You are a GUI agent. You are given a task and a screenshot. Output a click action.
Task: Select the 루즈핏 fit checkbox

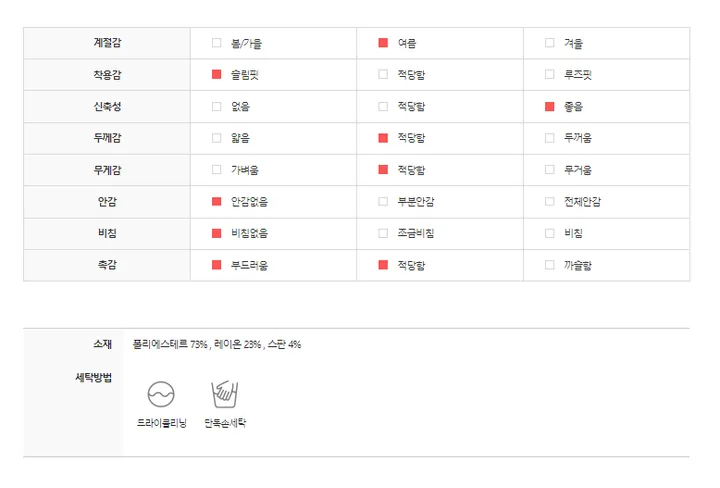(549, 75)
